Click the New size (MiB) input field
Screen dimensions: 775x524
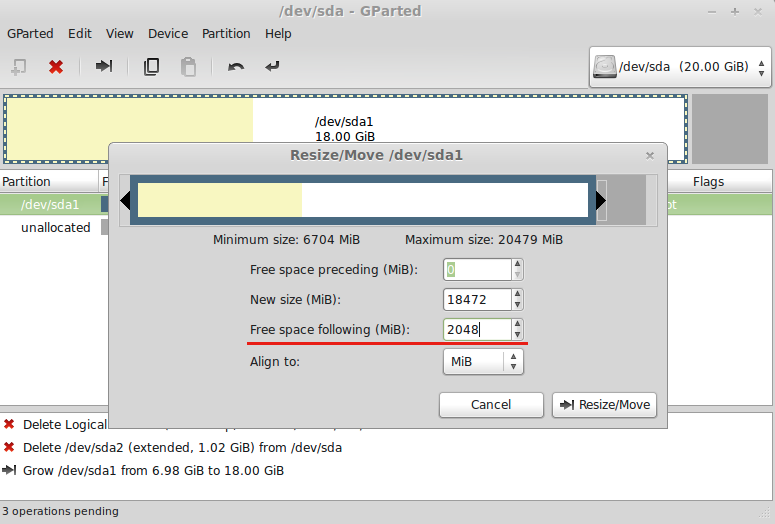click(x=477, y=300)
